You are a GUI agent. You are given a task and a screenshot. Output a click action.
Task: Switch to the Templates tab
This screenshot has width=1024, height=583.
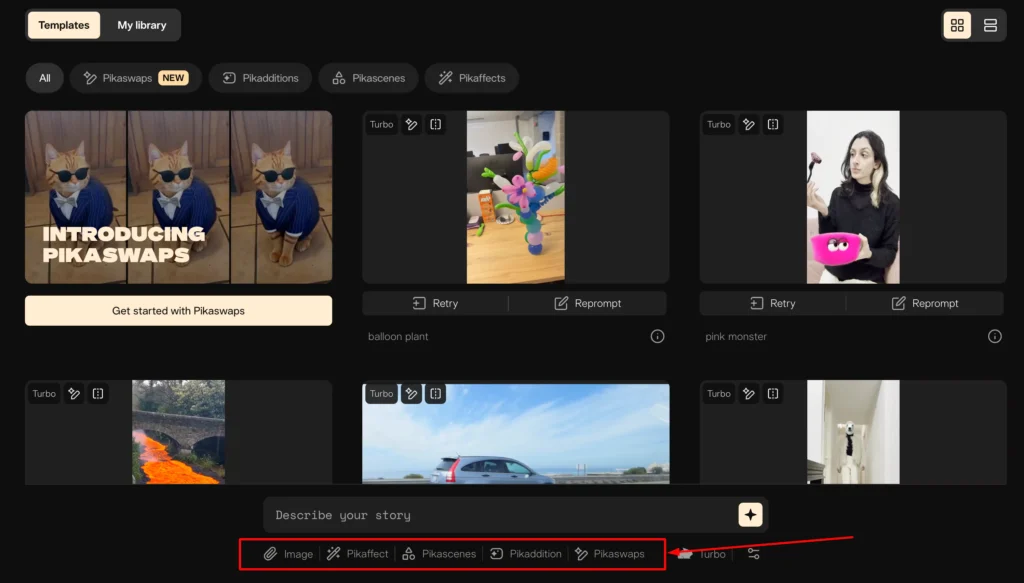pyautogui.click(x=64, y=25)
